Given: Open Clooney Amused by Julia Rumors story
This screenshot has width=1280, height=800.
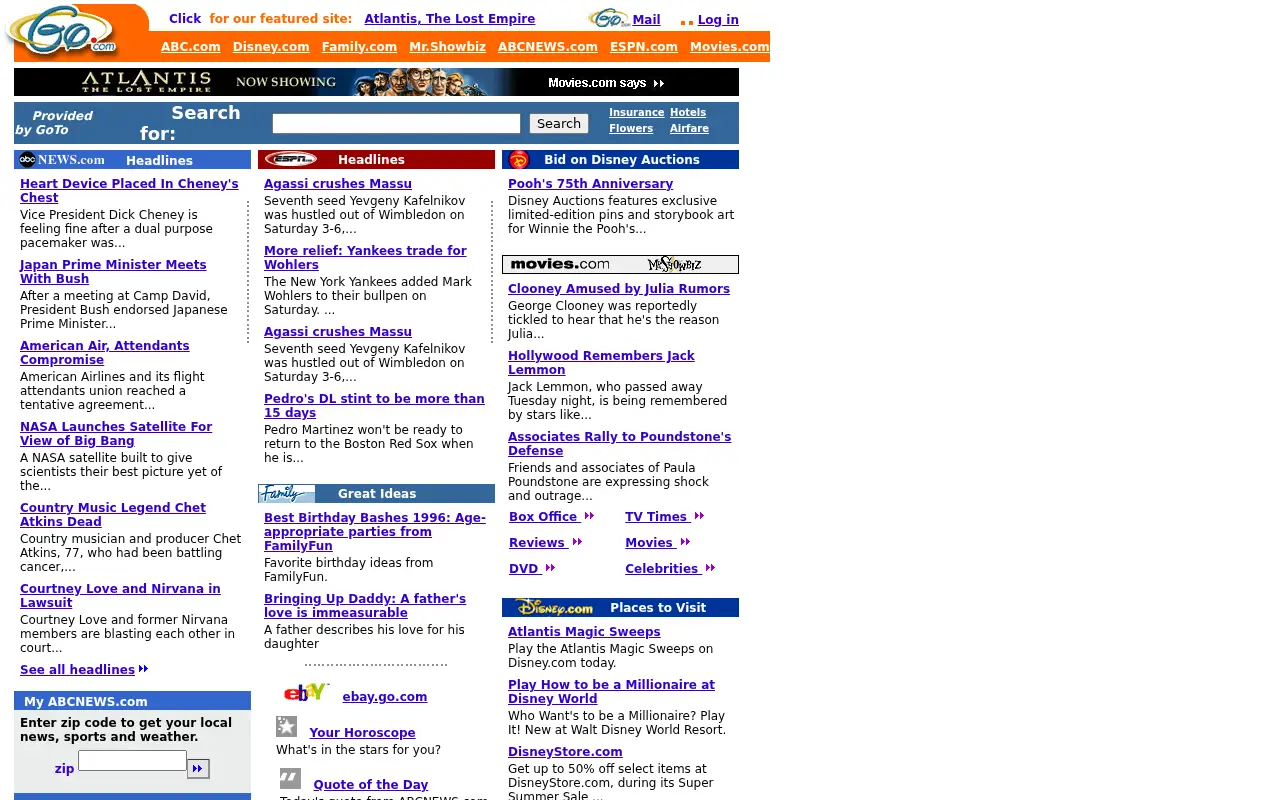Looking at the screenshot, I should pyautogui.click(x=619, y=289).
